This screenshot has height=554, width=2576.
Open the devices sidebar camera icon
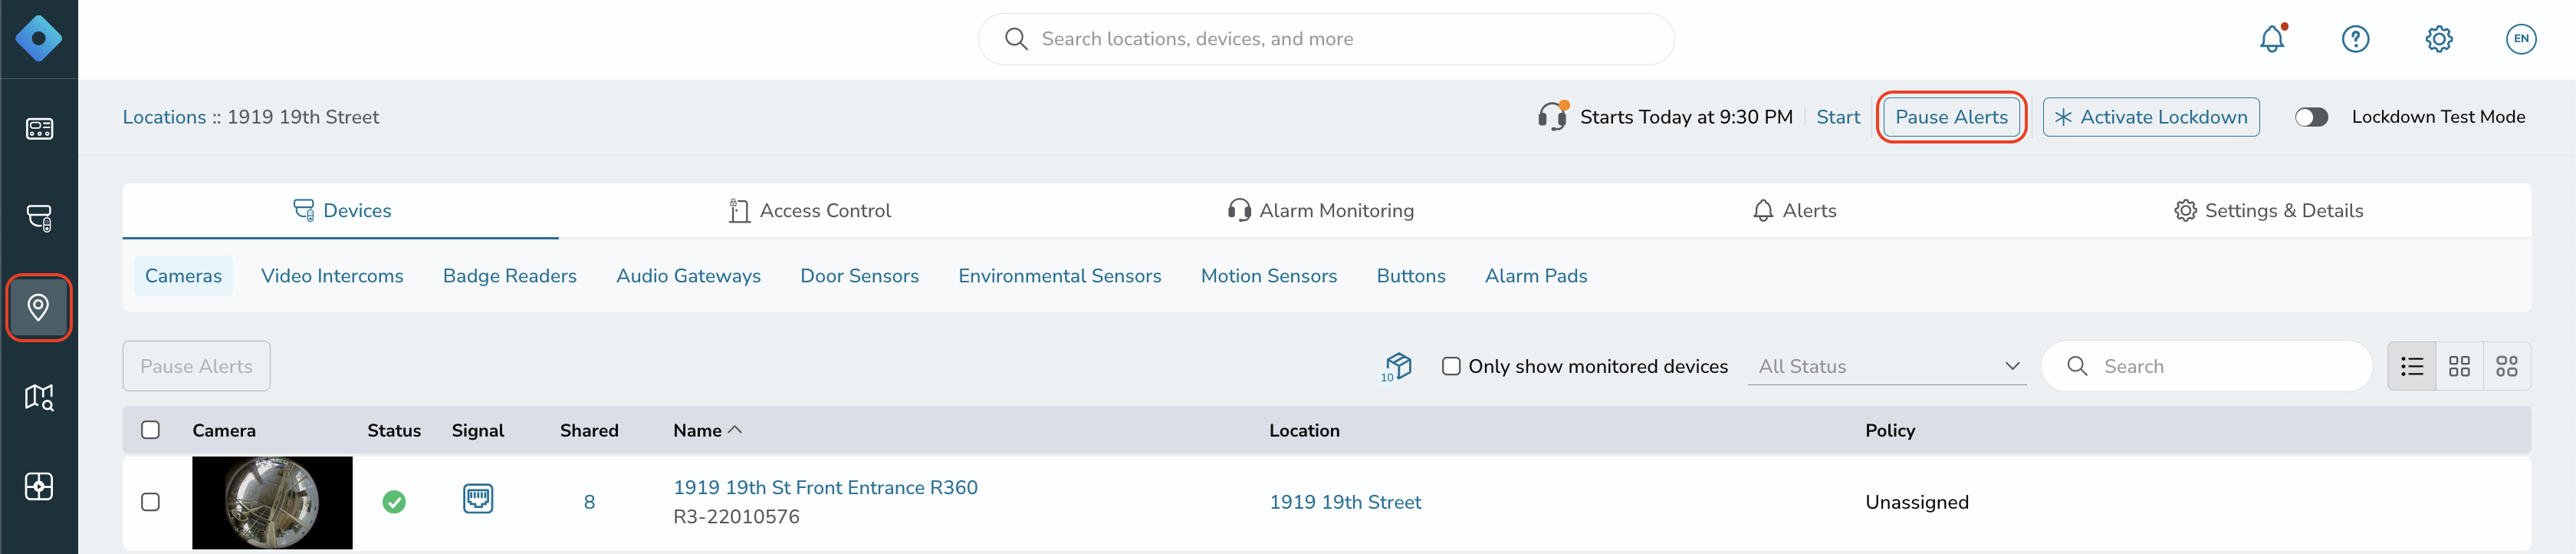coord(39,218)
